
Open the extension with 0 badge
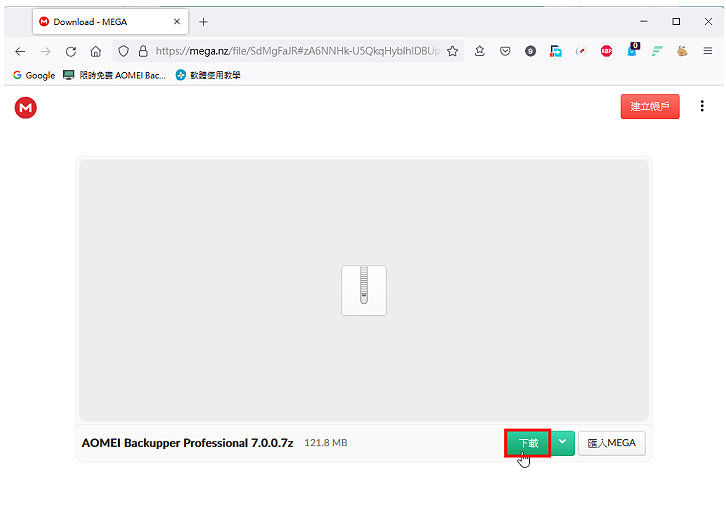[632, 50]
